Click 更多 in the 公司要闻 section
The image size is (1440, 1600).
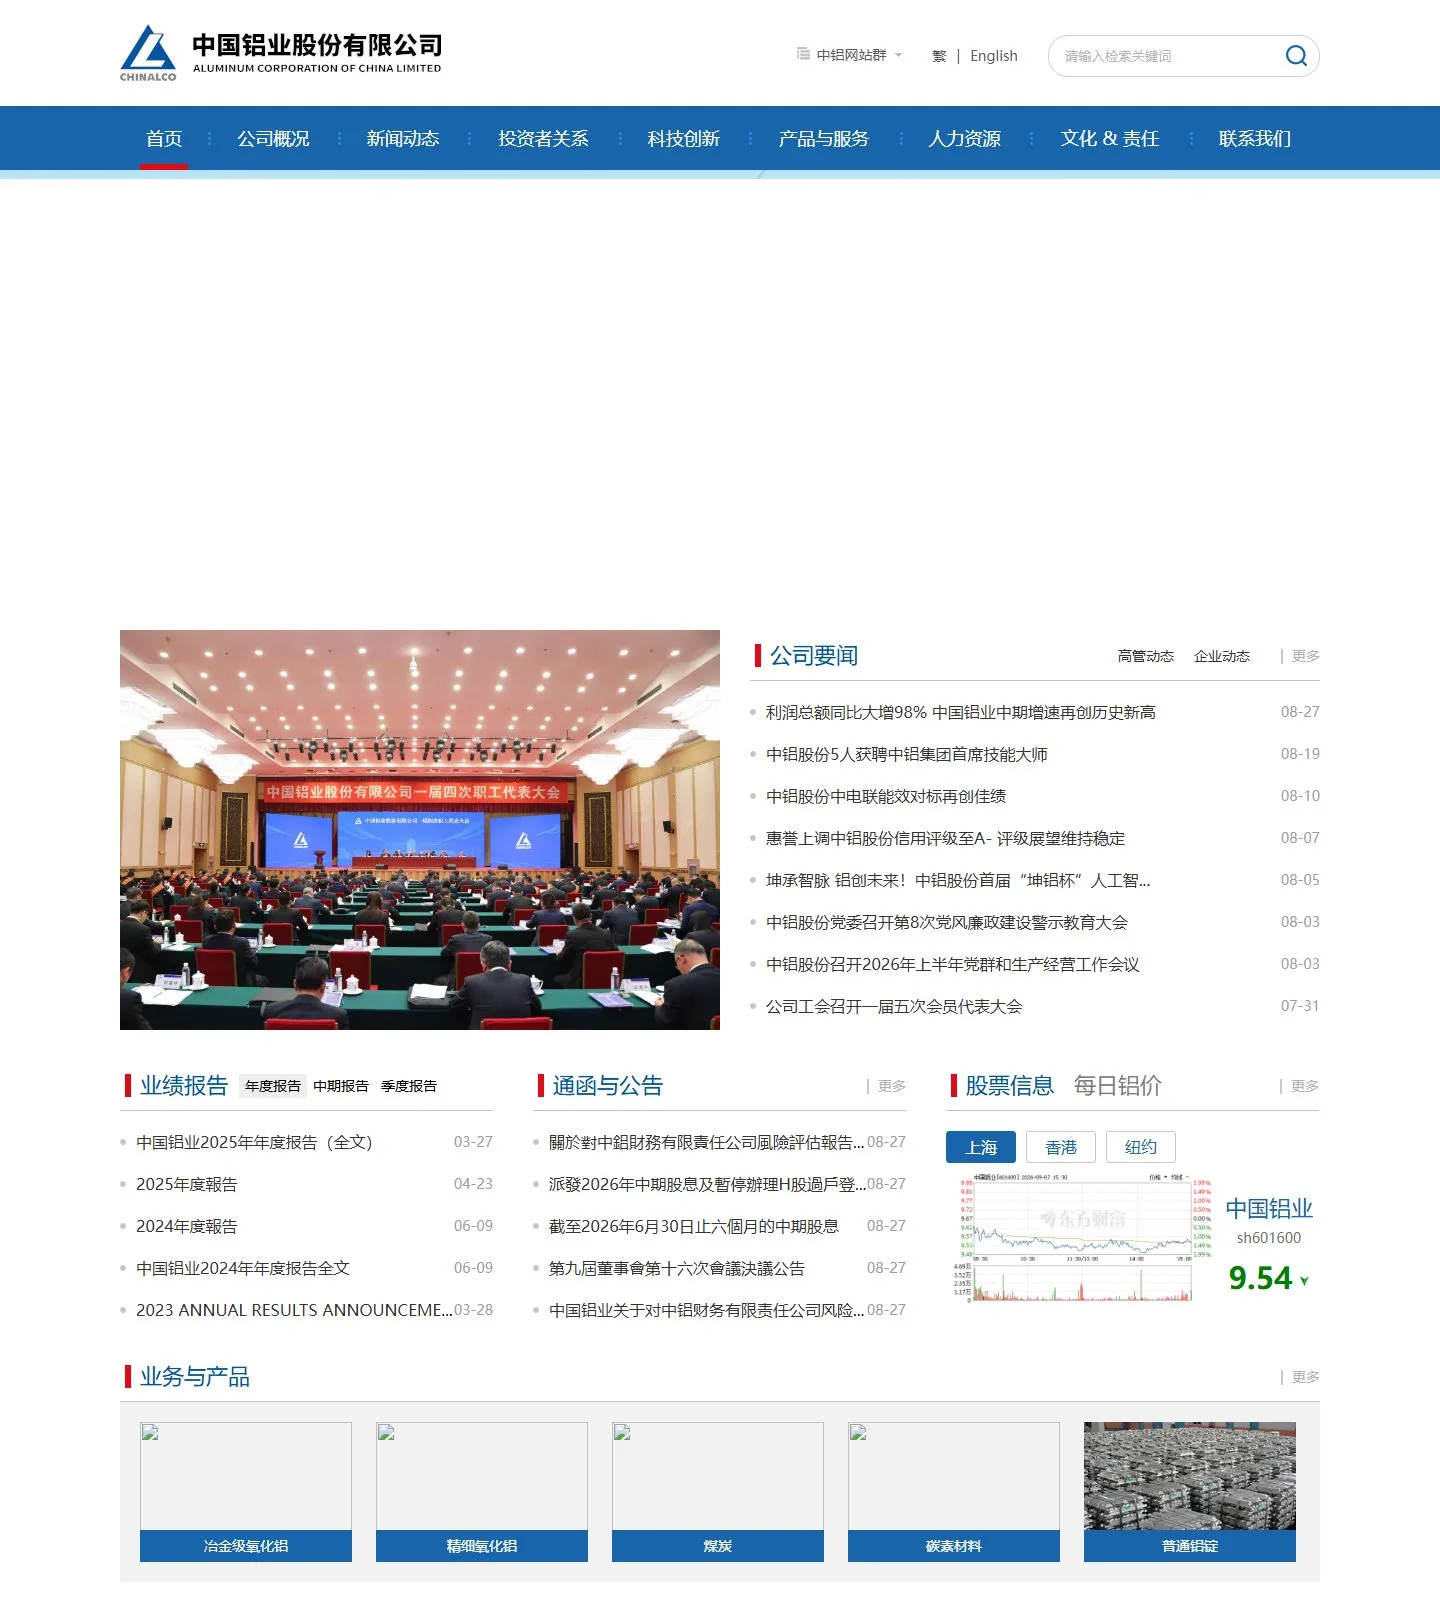point(1306,656)
